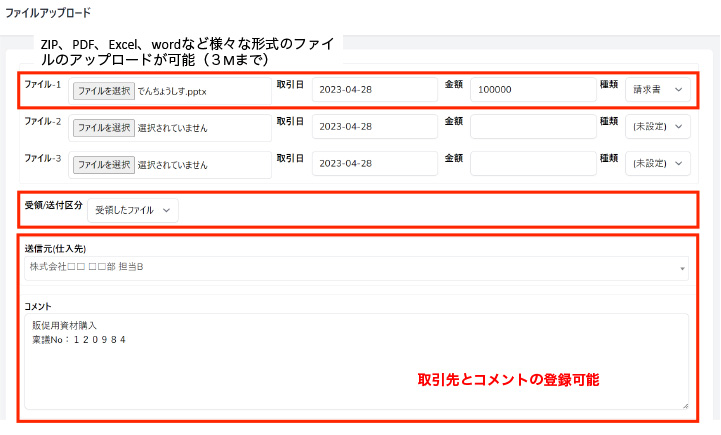Viewport: 721px width, 435px height.
Task: Click the empty File-2 amount field
Action: pos(532,127)
